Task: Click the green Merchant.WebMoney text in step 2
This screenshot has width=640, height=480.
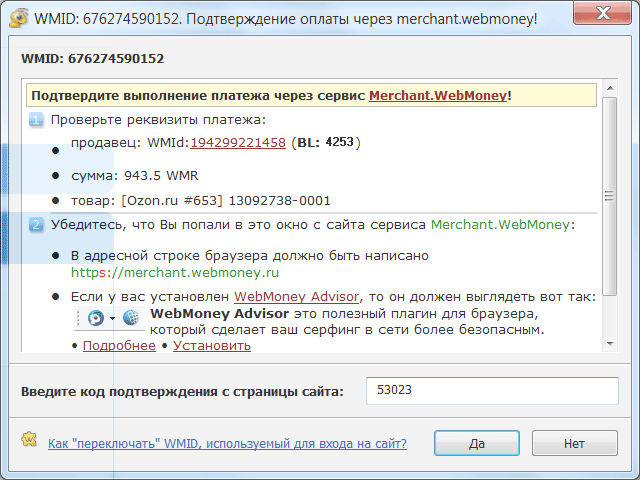Action: (x=500, y=225)
